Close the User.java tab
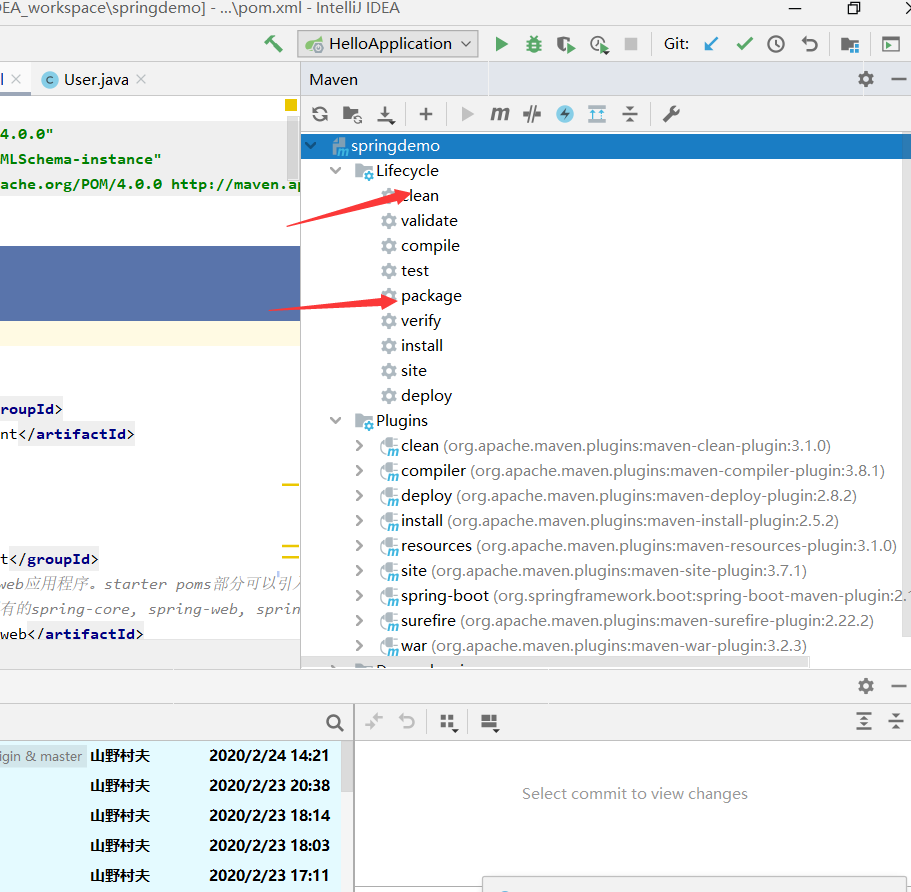 coord(141,79)
